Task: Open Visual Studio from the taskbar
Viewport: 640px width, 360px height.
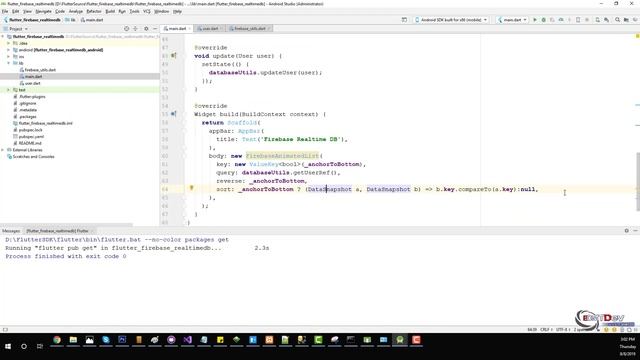Action: pos(187,340)
